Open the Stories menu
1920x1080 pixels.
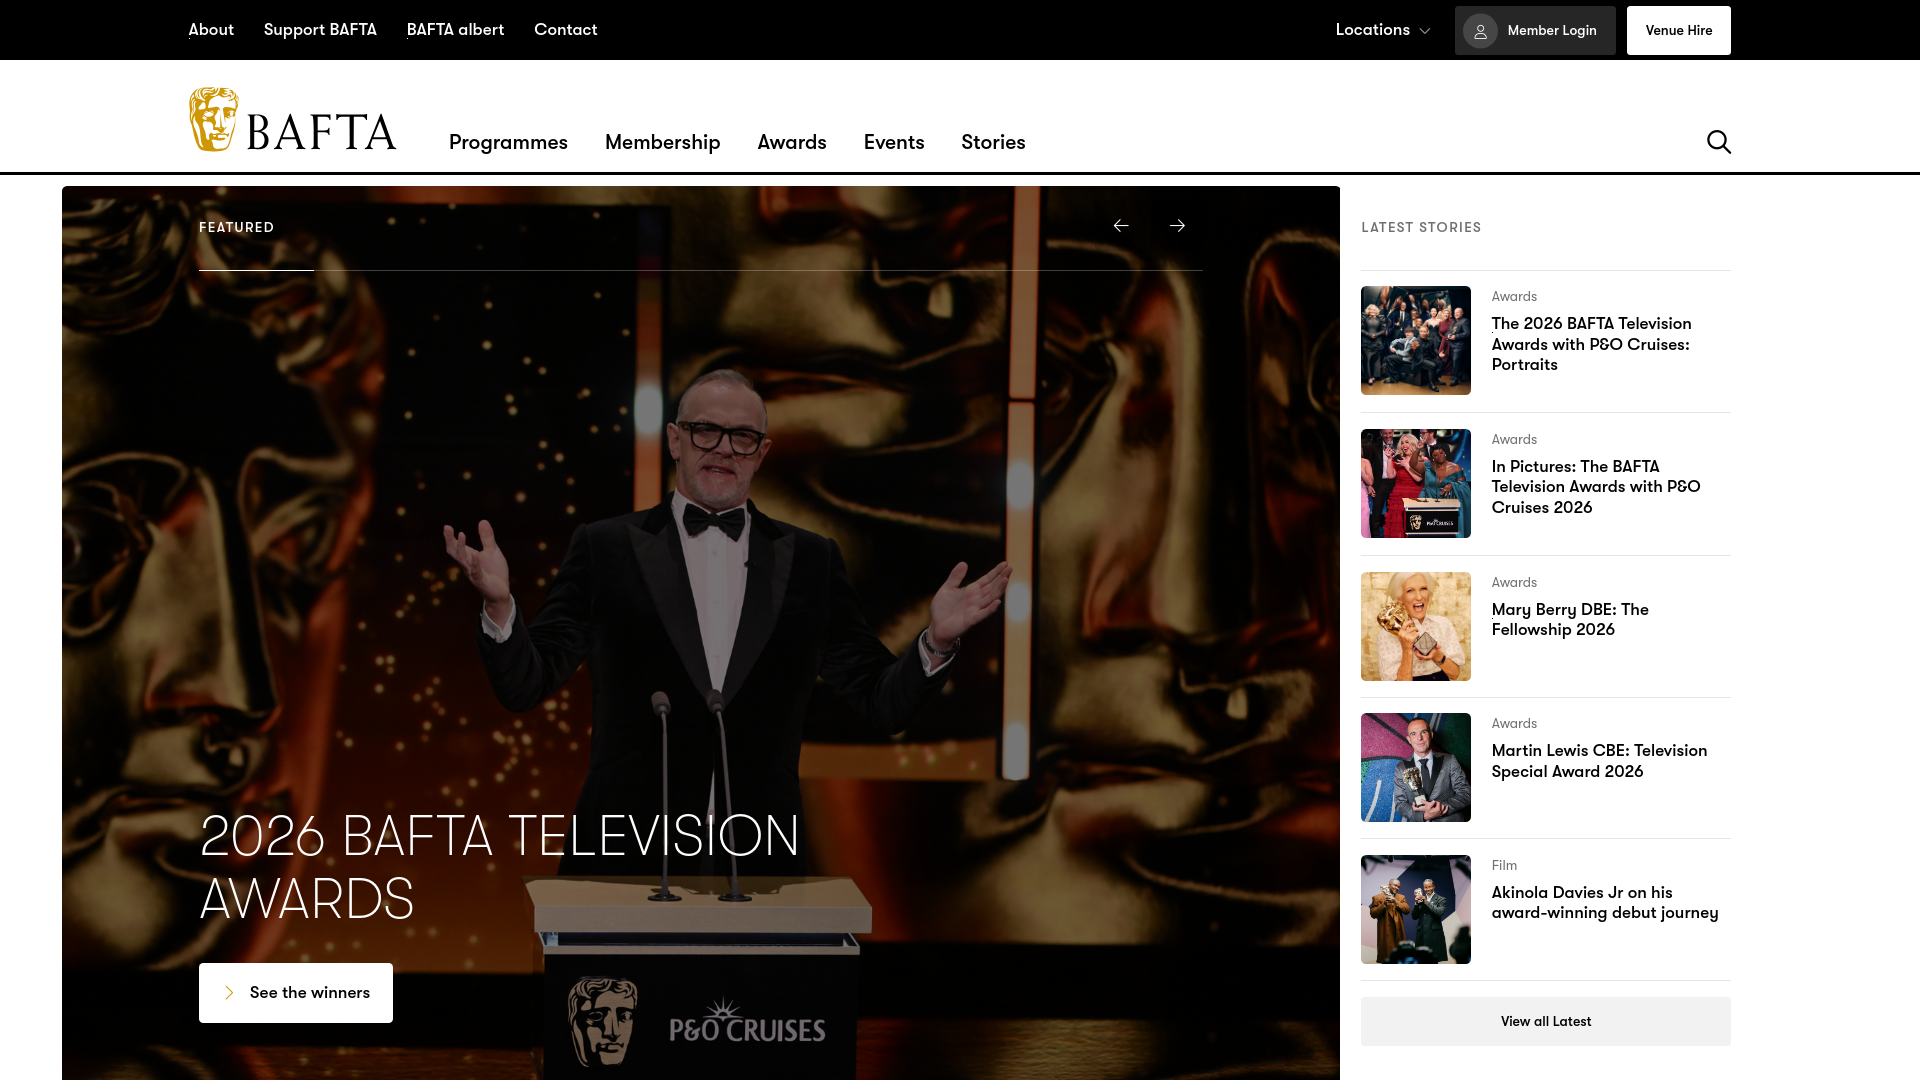[993, 142]
